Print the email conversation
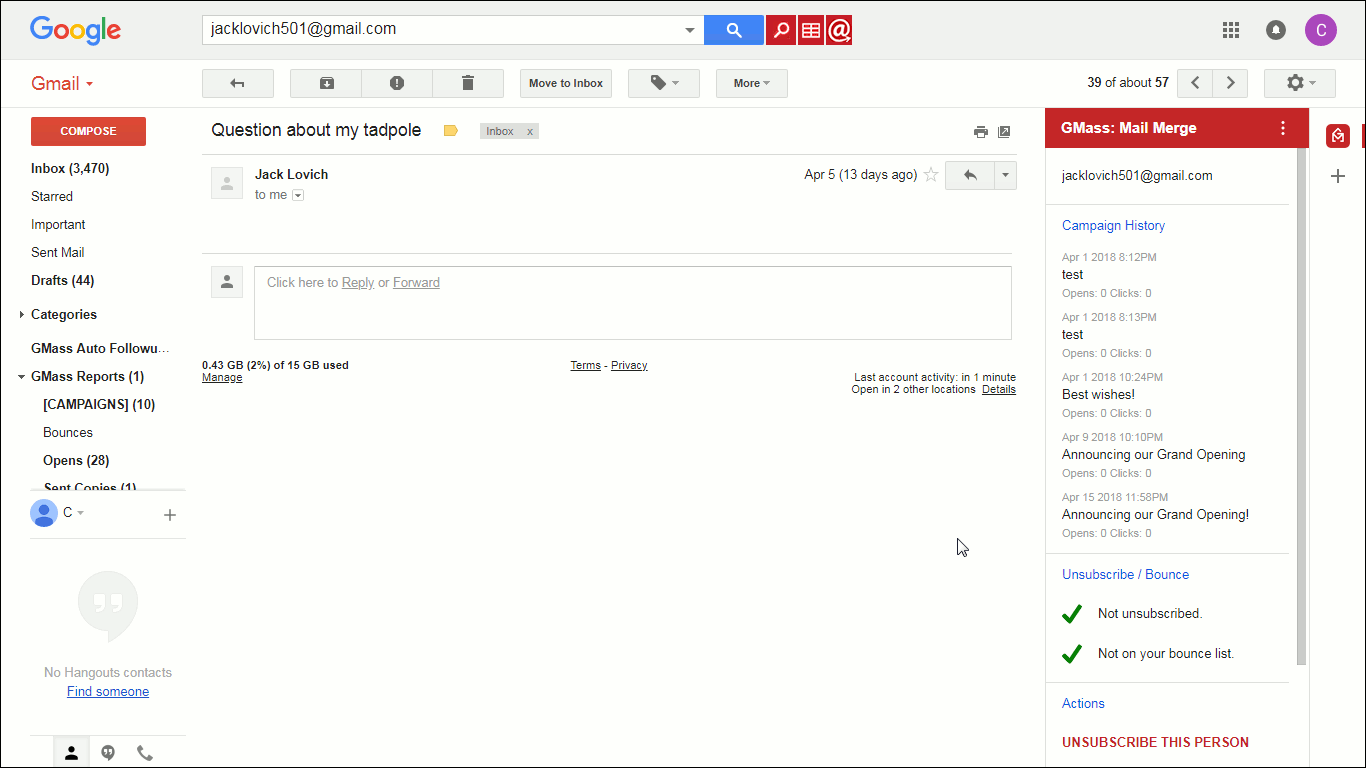Viewport: 1366px width, 768px height. [x=980, y=131]
